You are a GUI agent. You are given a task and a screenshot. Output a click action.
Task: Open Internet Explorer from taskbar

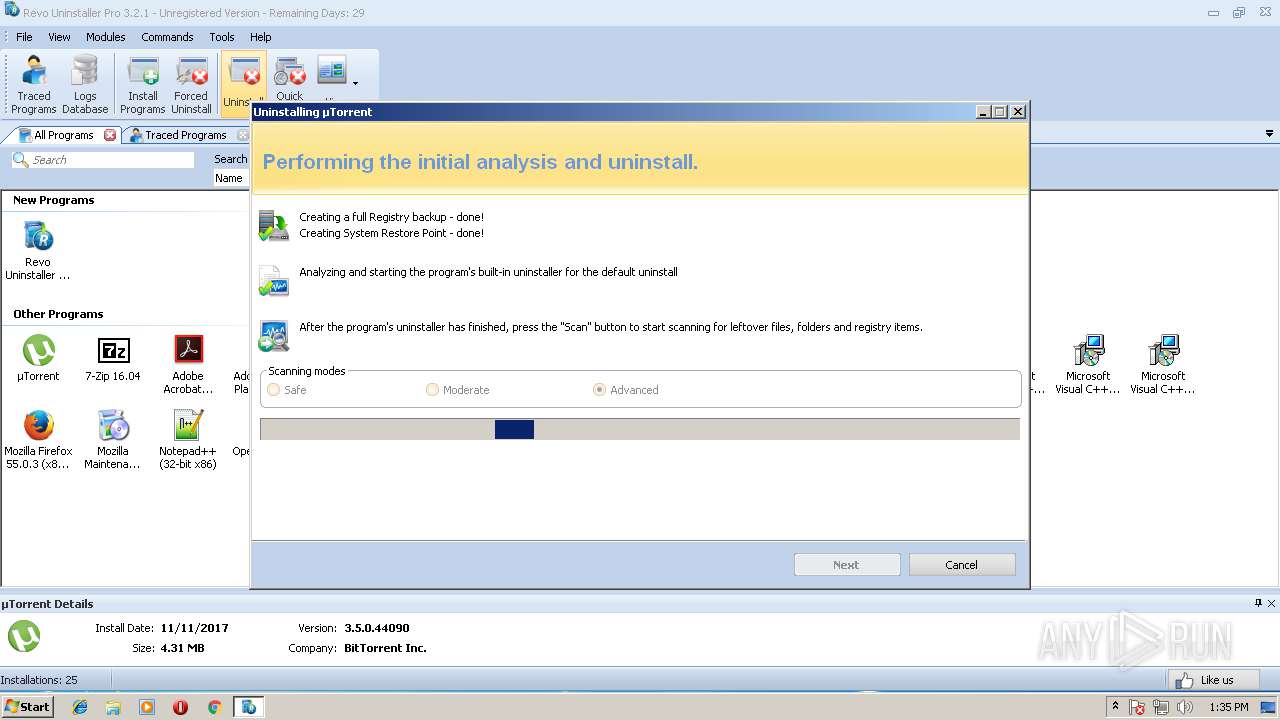[x=80, y=707]
